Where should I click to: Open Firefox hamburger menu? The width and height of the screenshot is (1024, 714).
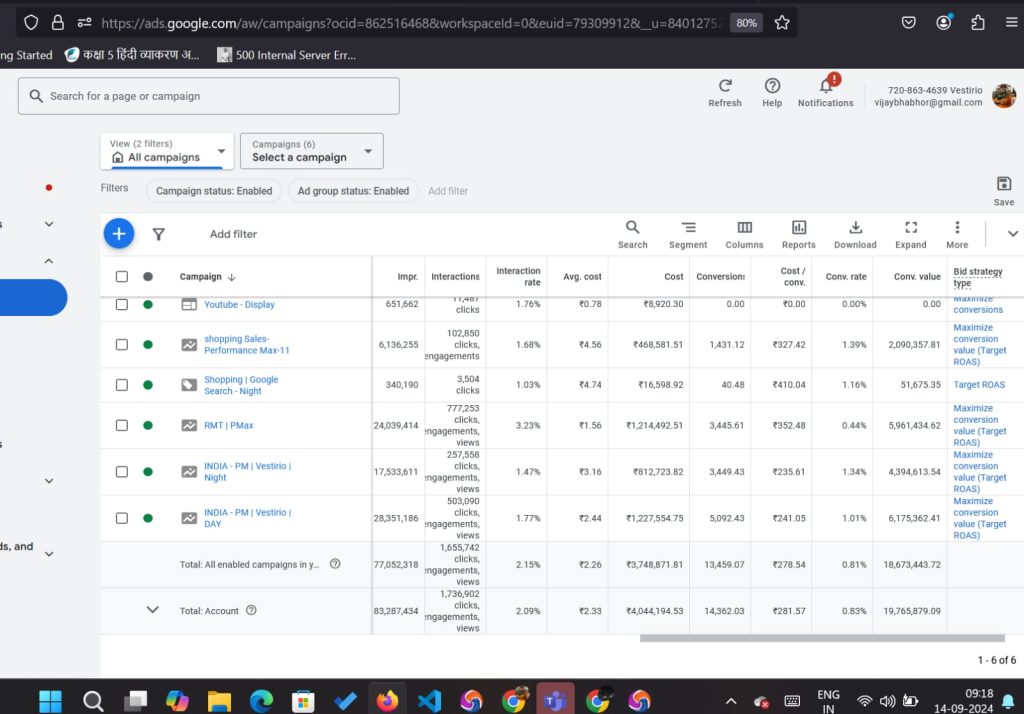click(1012, 22)
